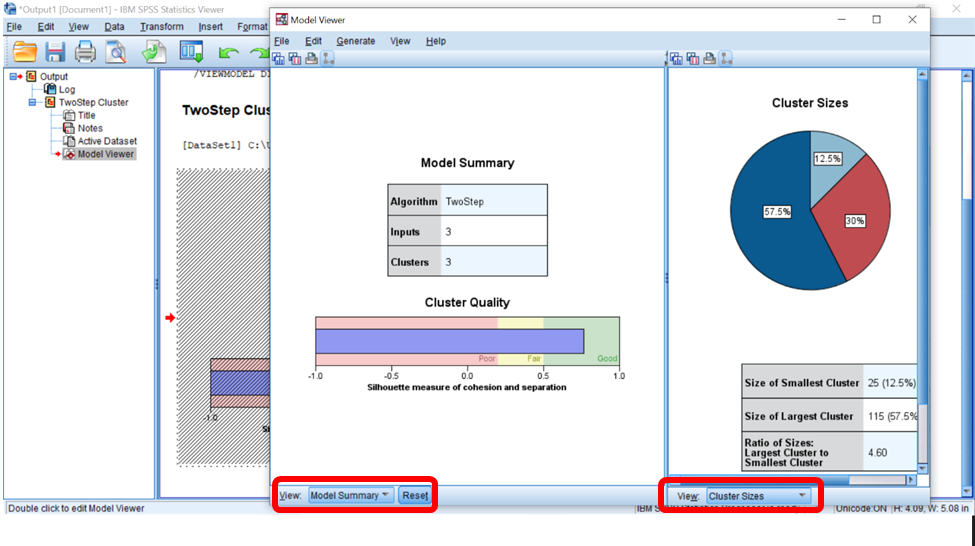Click the Save floppy disk icon
This screenshot has width=975, height=546.
pyautogui.click(x=55, y=52)
